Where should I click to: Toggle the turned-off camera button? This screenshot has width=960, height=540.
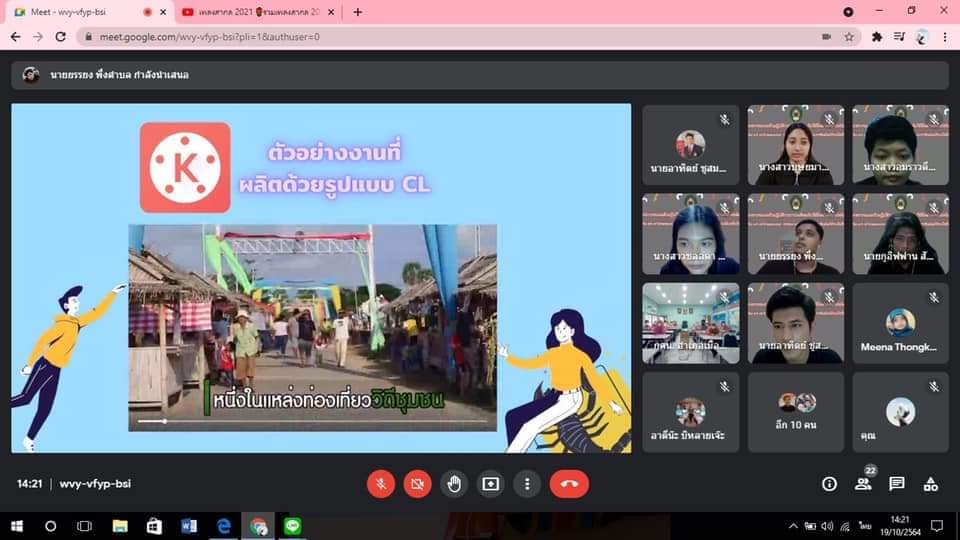[418, 484]
